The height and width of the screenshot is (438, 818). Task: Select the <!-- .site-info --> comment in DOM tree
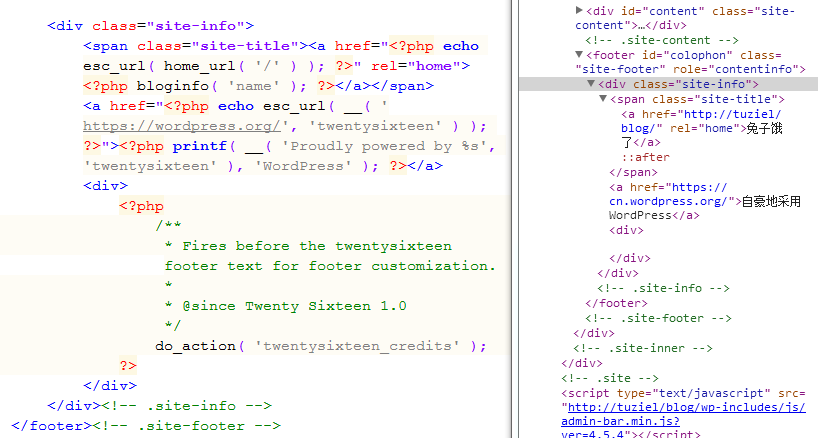663,288
